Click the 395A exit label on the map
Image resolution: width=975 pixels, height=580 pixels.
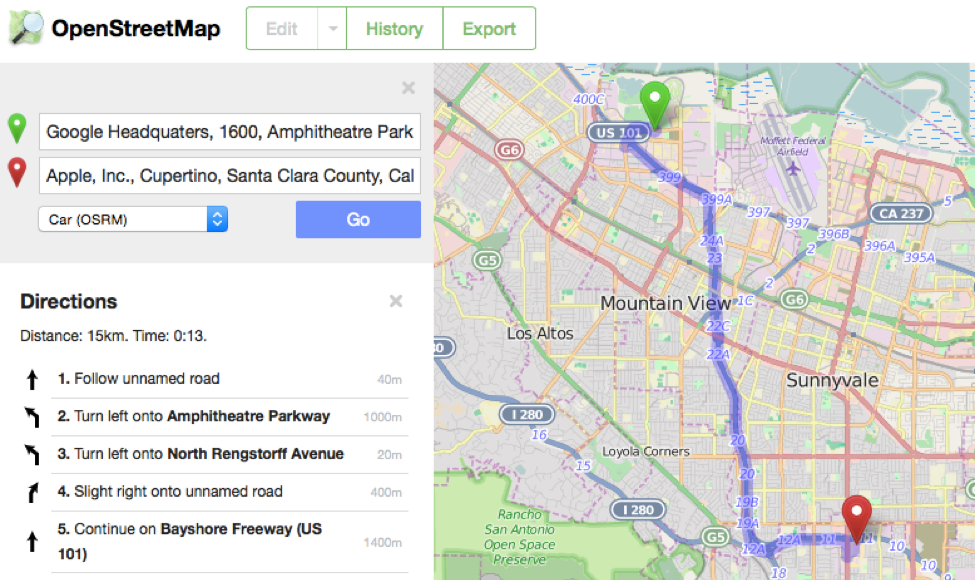pyautogui.click(x=919, y=257)
